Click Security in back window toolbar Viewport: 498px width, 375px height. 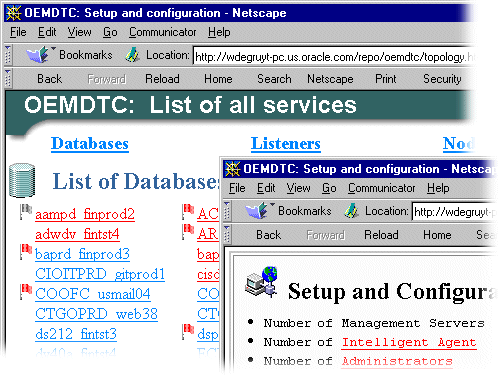tap(442, 79)
